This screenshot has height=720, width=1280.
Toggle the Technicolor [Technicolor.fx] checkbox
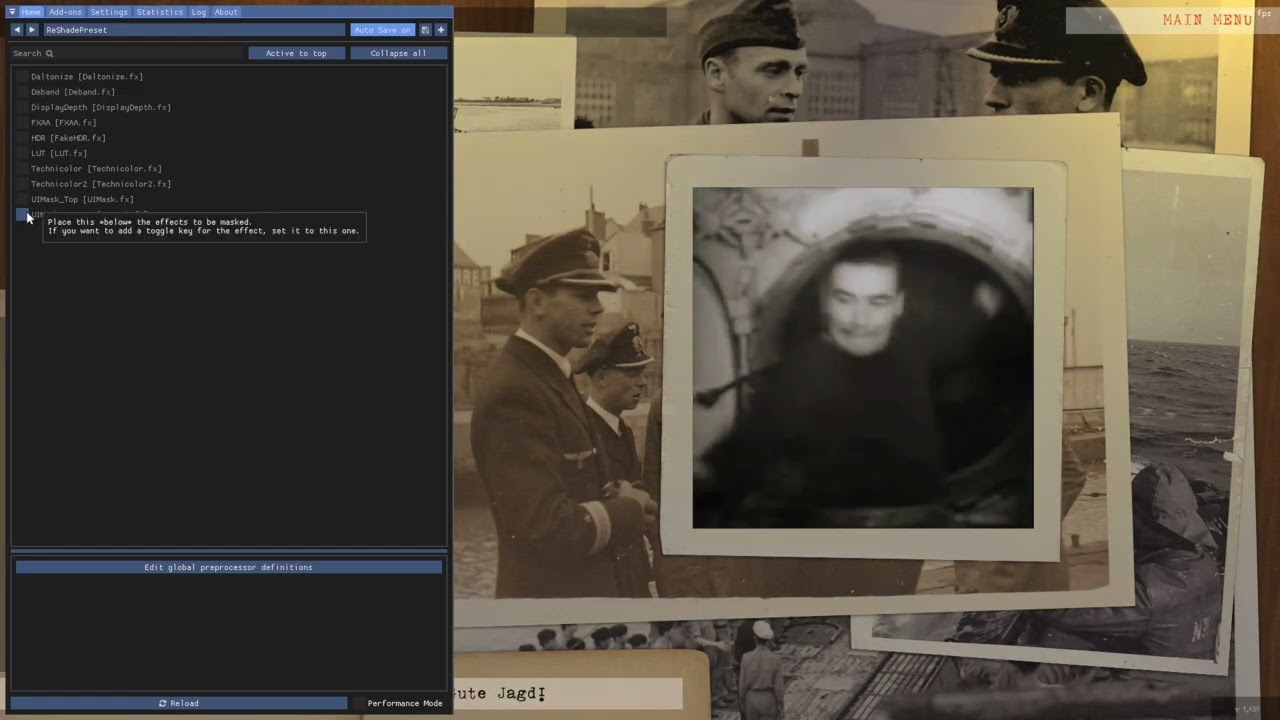pos(22,169)
